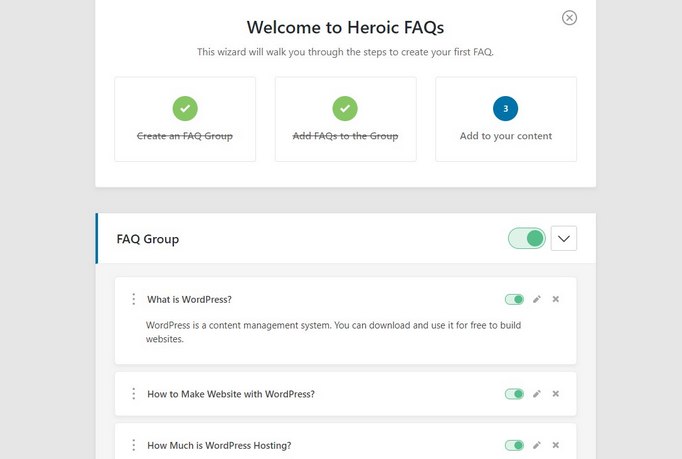The width and height of the screenshot is (682, 459).
Task: Click pencil icon for 'How to Make Website with WordPress?'
Action: click(x=537, y=394)
